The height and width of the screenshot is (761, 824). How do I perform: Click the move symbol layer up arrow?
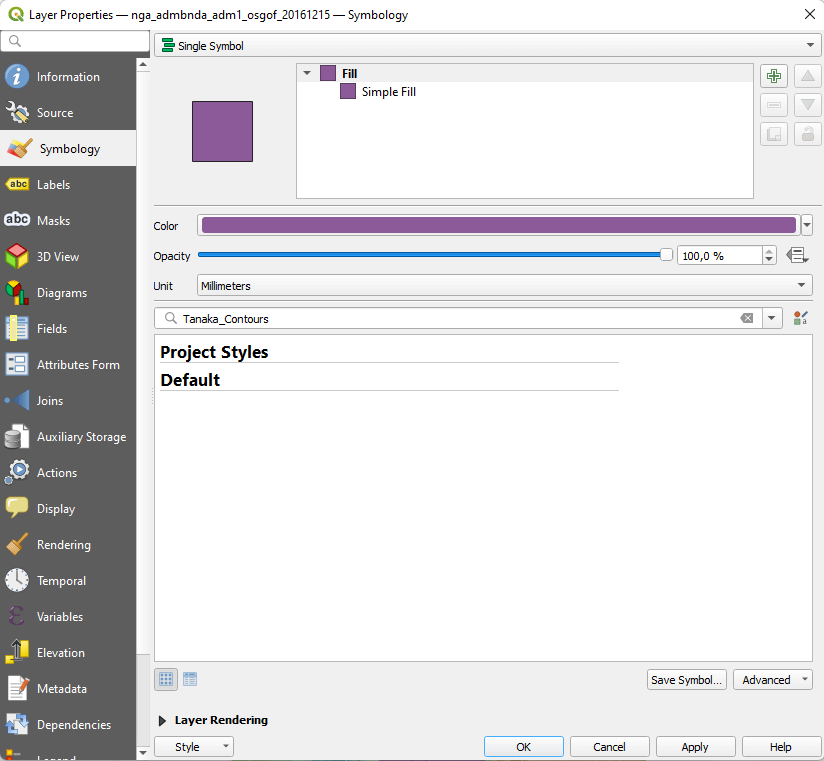pyautogui.click(x=808, y=77)
